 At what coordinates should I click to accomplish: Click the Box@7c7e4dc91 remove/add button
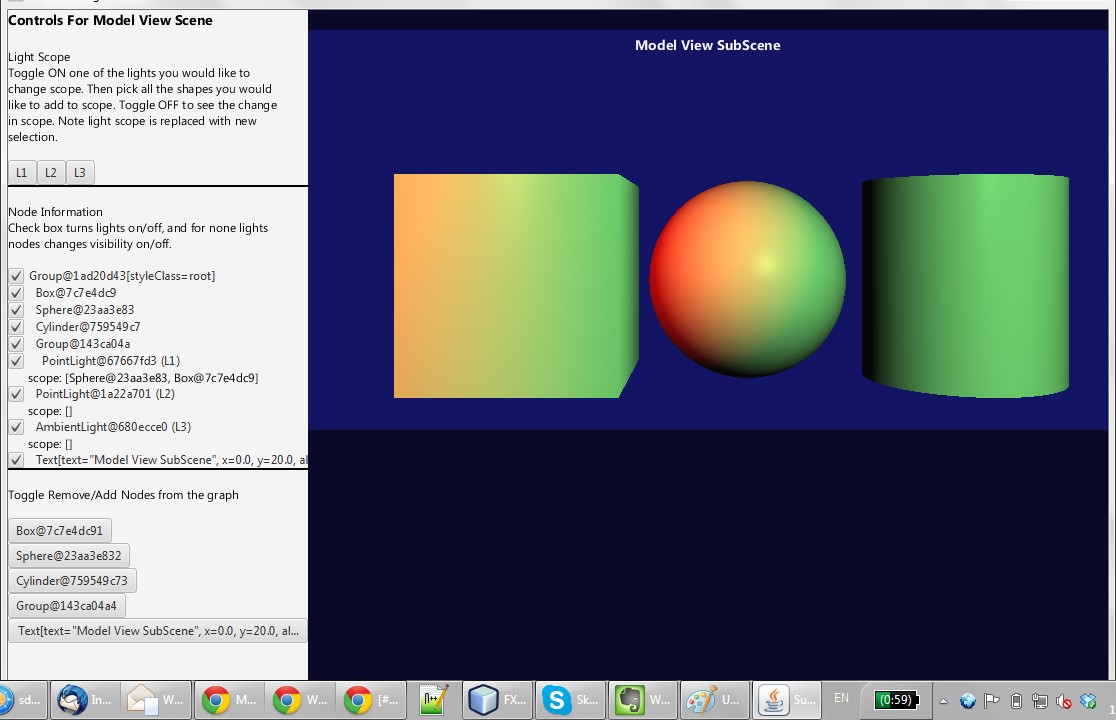[x=60, y=531]
